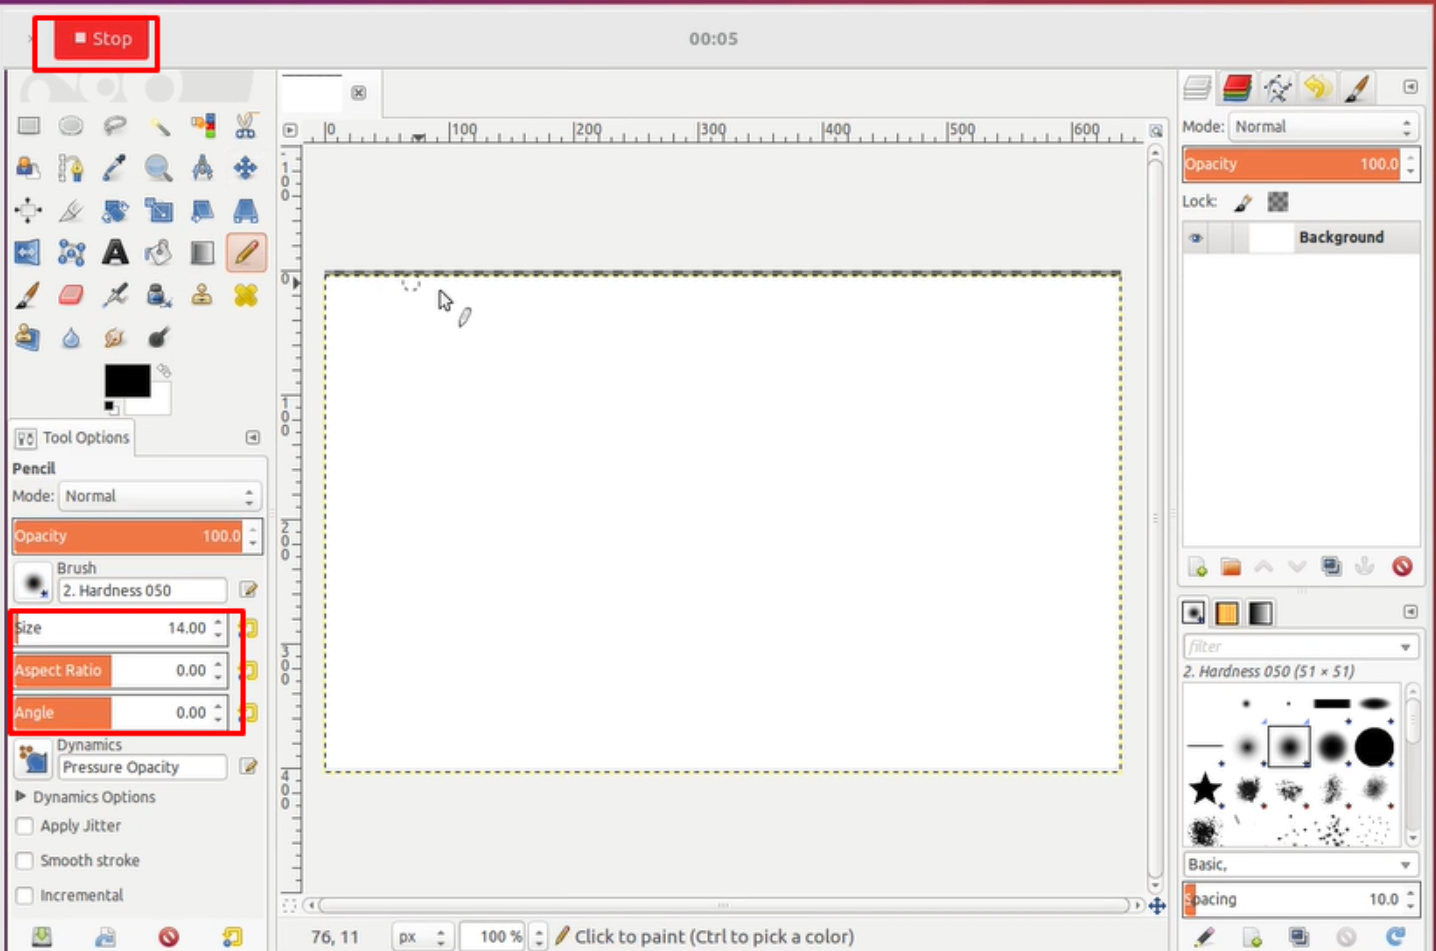Create a new layer
Viewport: 1436px width, 951px height.
(1197, 566)
